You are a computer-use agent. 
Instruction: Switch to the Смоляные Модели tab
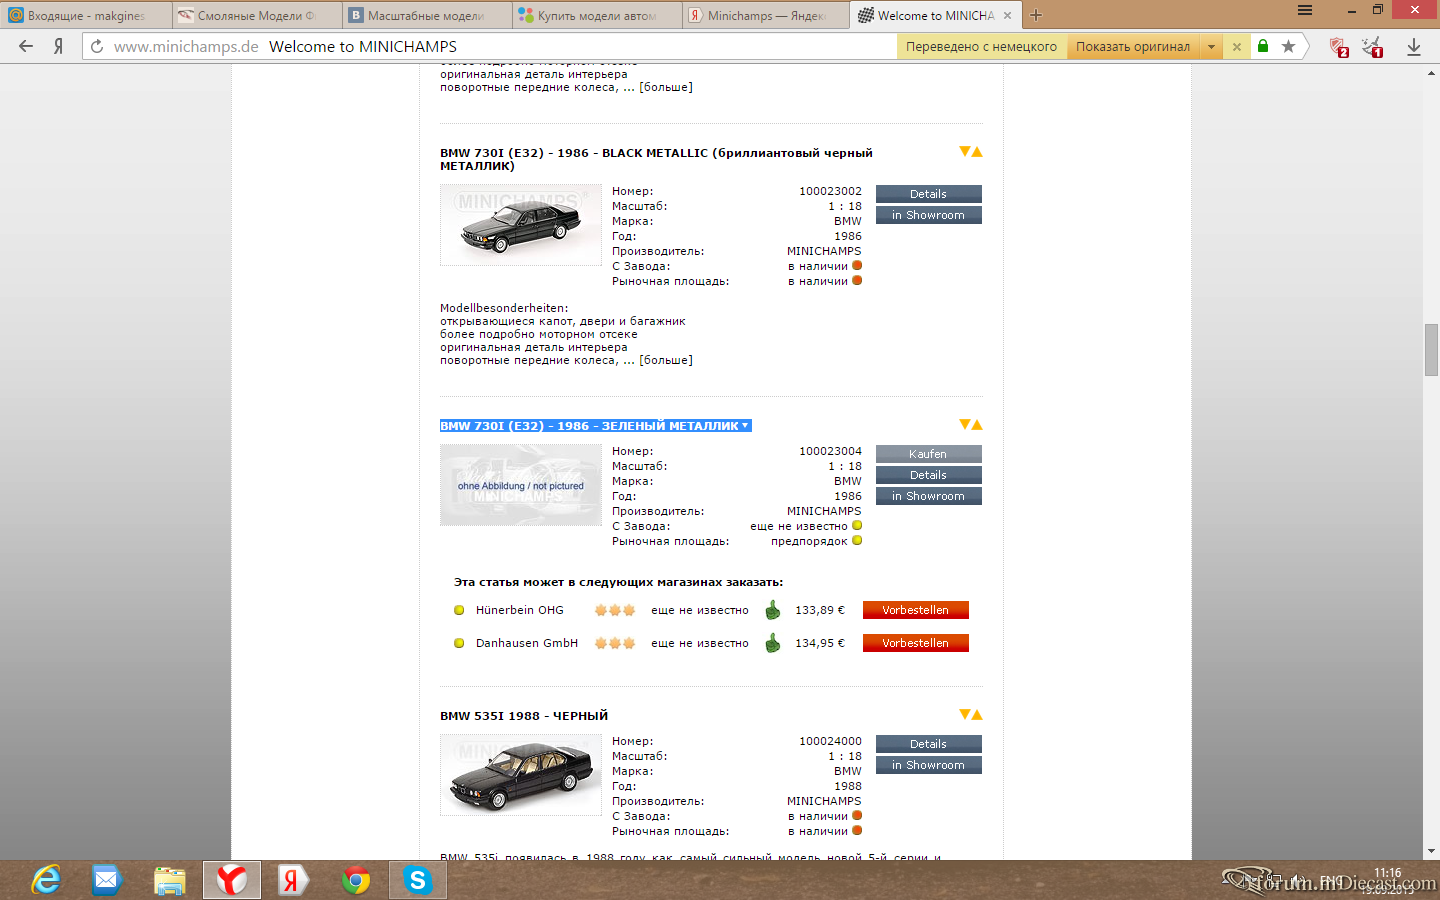(x=255, y=15)
